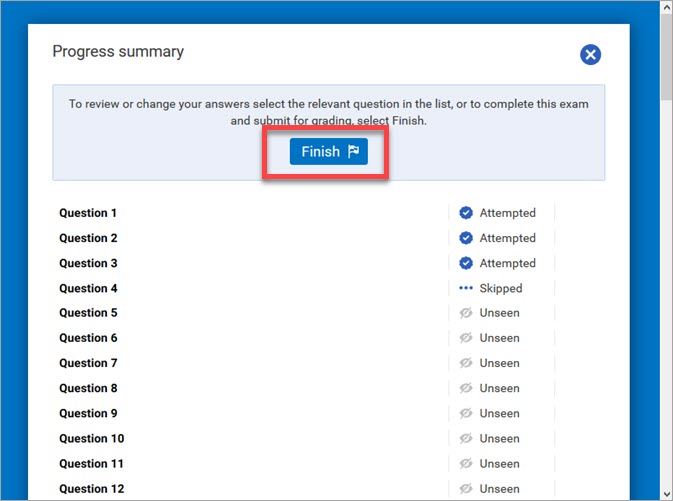The image size is (673, 501).
Task: Click the Unseen eye icon for Question 8
Action: (466, 388)
